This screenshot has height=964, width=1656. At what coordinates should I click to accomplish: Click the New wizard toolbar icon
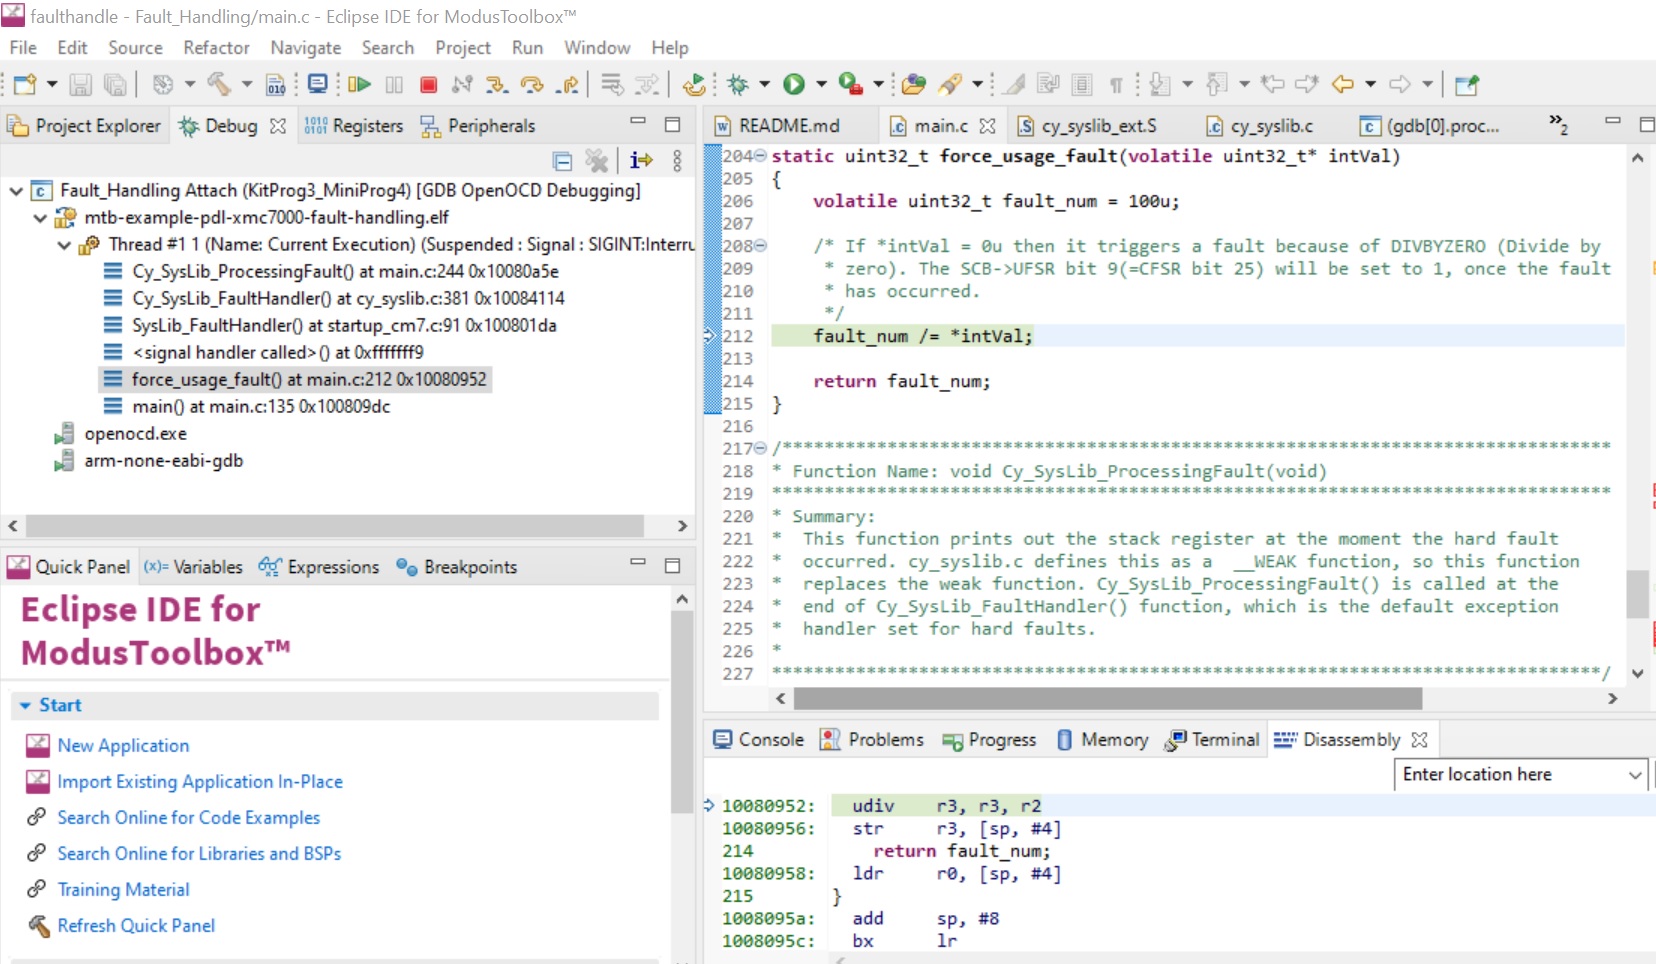tap(25, 85)
